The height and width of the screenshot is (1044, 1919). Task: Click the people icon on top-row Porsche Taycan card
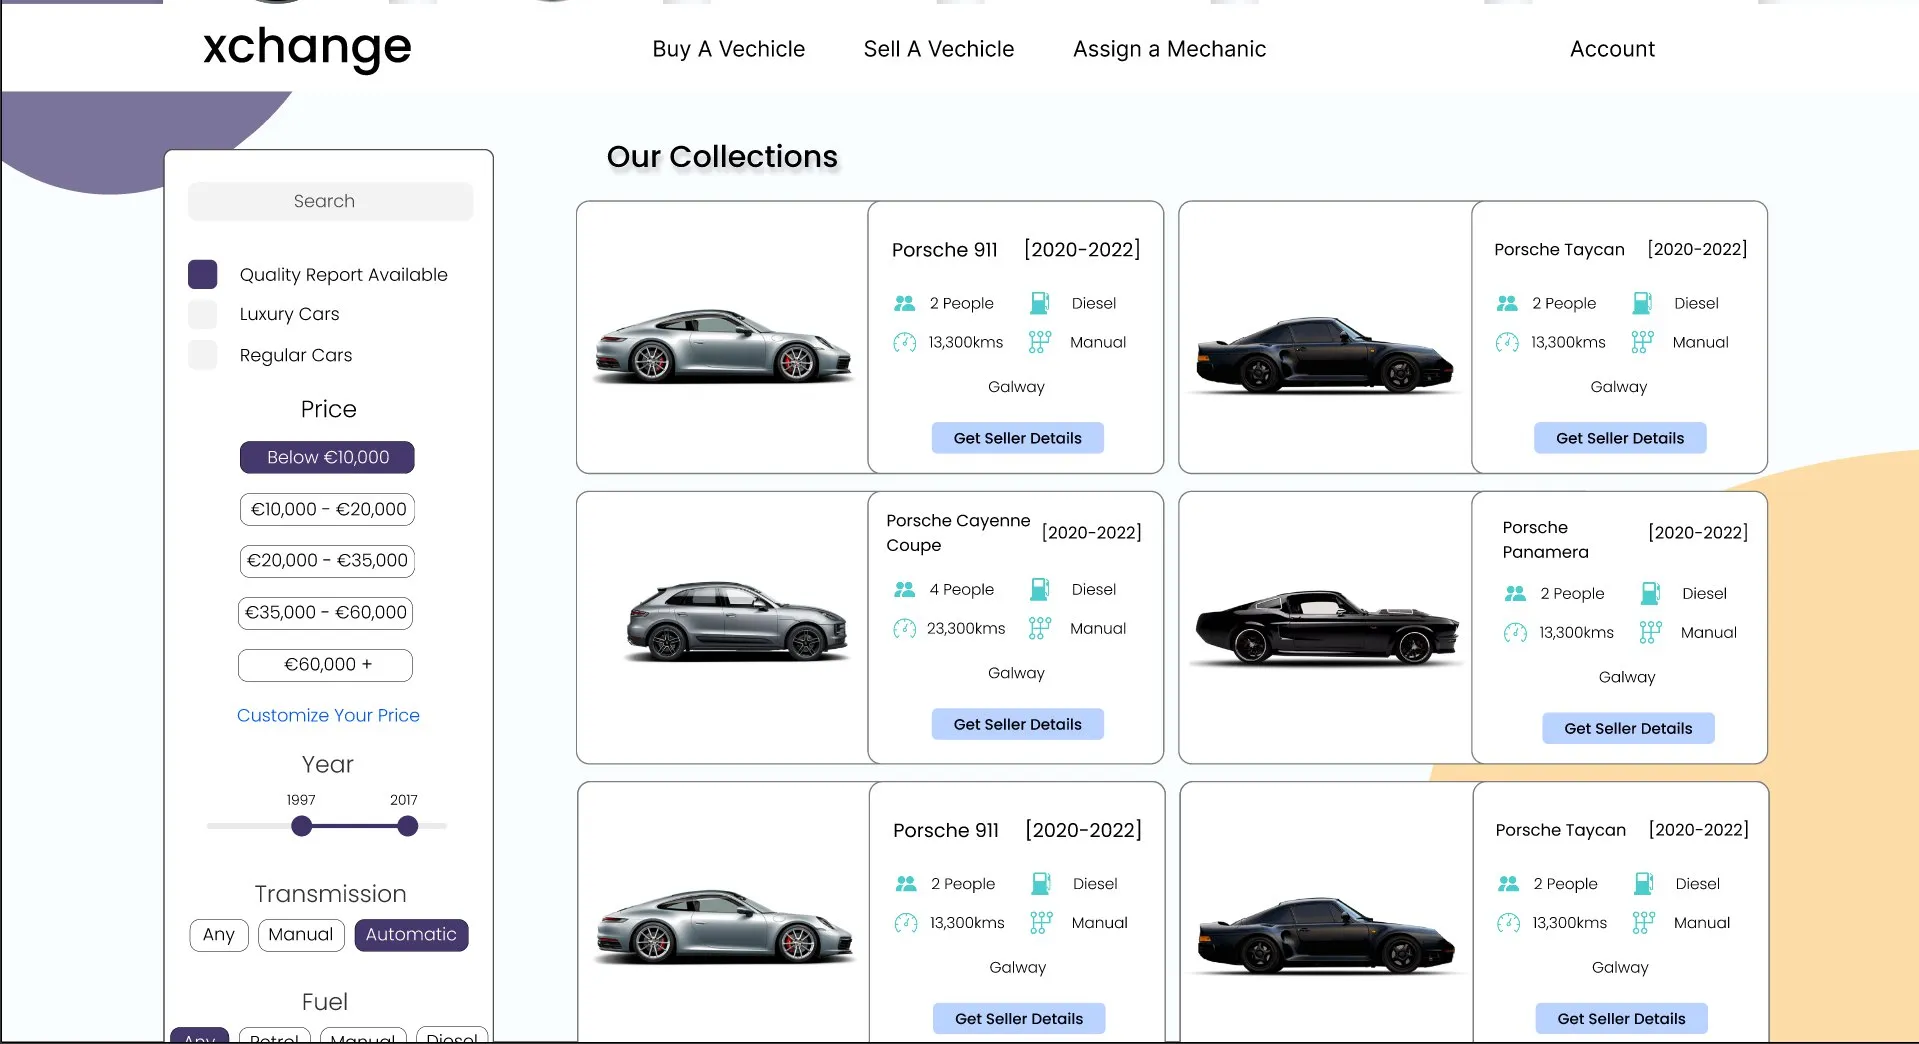(1507, 303)
